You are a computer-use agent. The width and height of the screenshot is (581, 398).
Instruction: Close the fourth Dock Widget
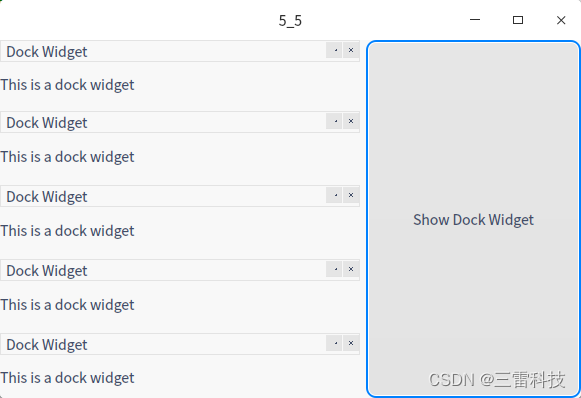point(351,269)
